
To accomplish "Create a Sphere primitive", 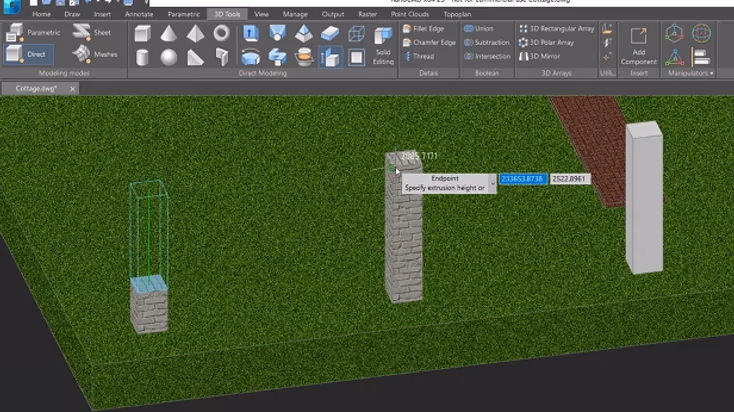I will (x=169, y=58).
